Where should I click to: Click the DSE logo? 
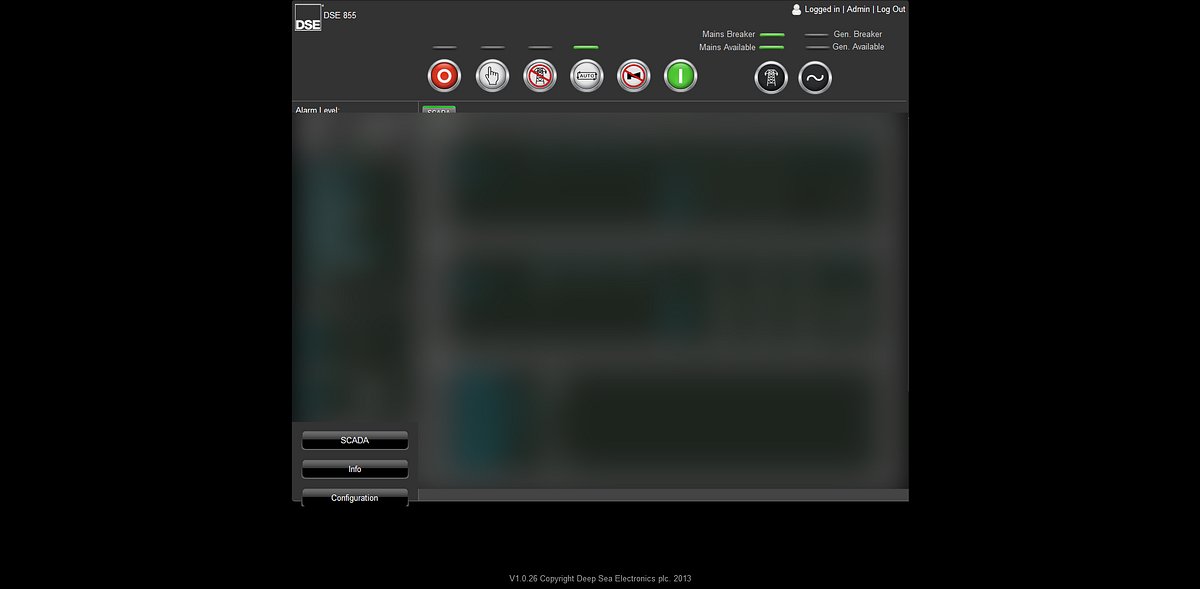pos(308,18)
